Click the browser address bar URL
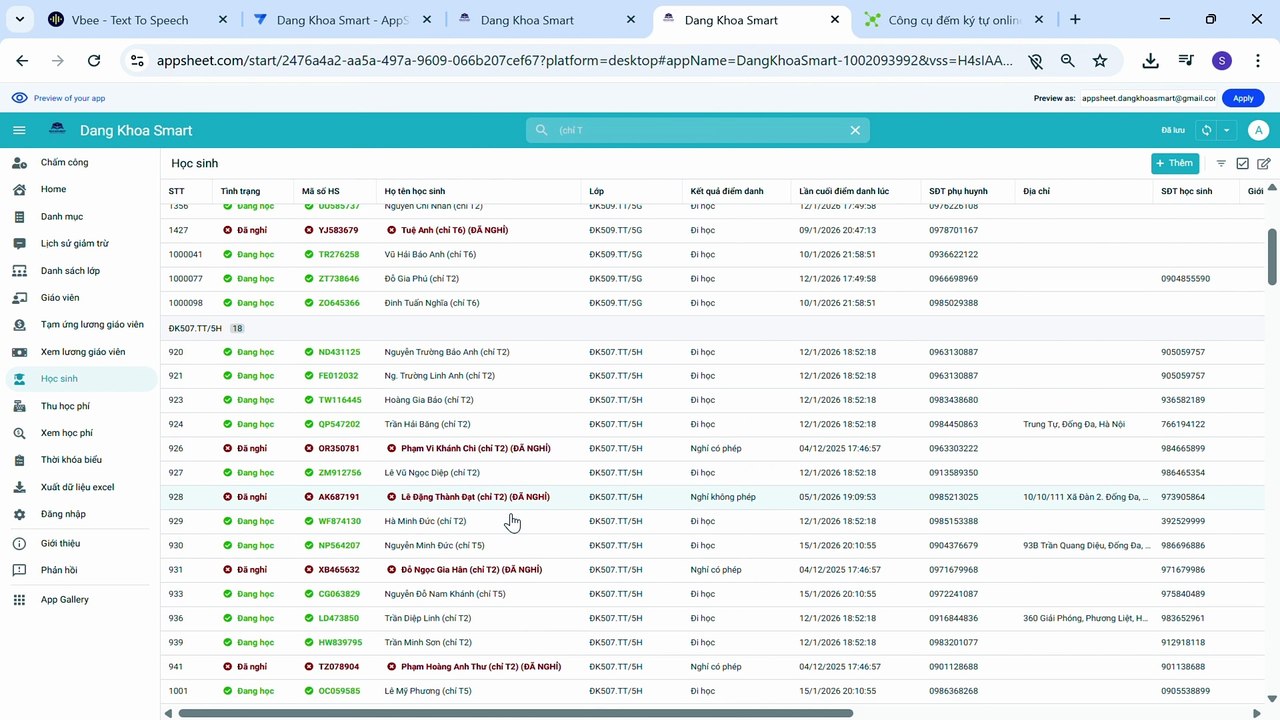The height and width of the screenshot is (720, 1280). [585, 61]
